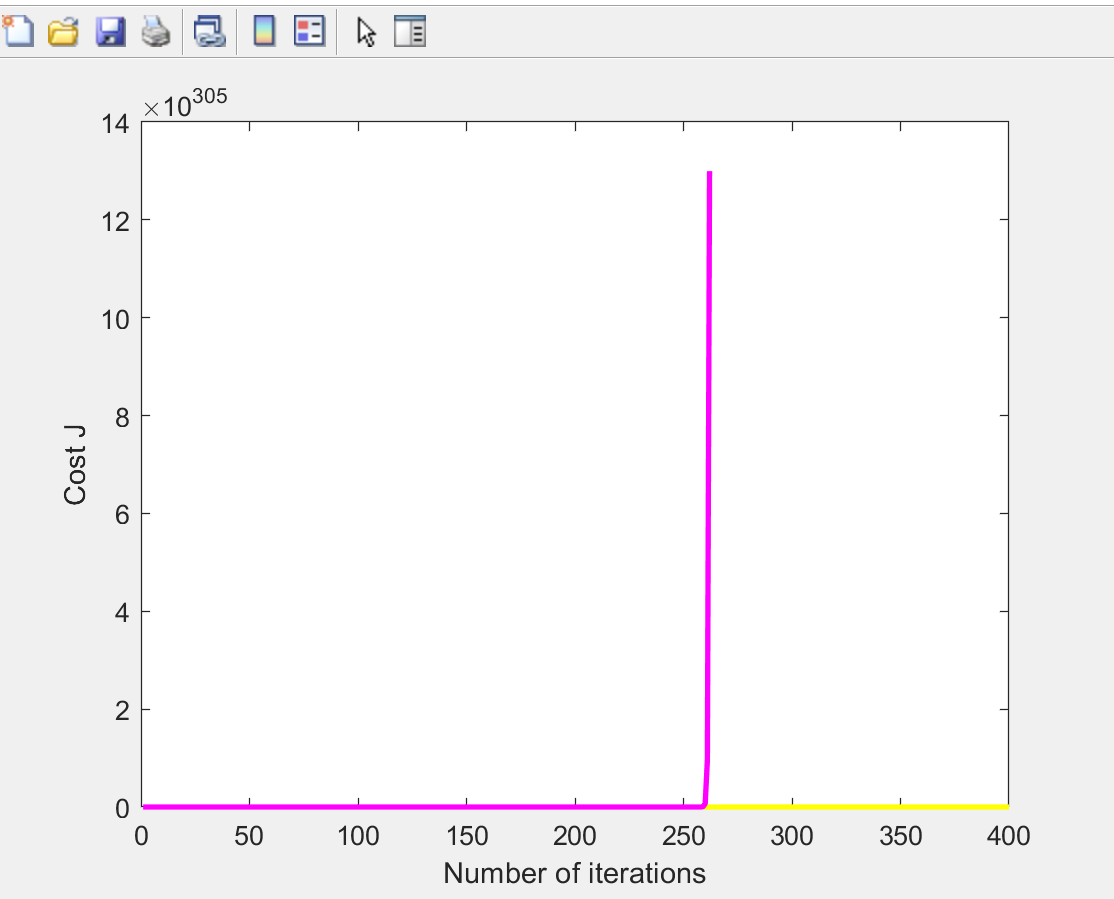
Task: Click the New Figure icon
Action: [x=19, y=32]
